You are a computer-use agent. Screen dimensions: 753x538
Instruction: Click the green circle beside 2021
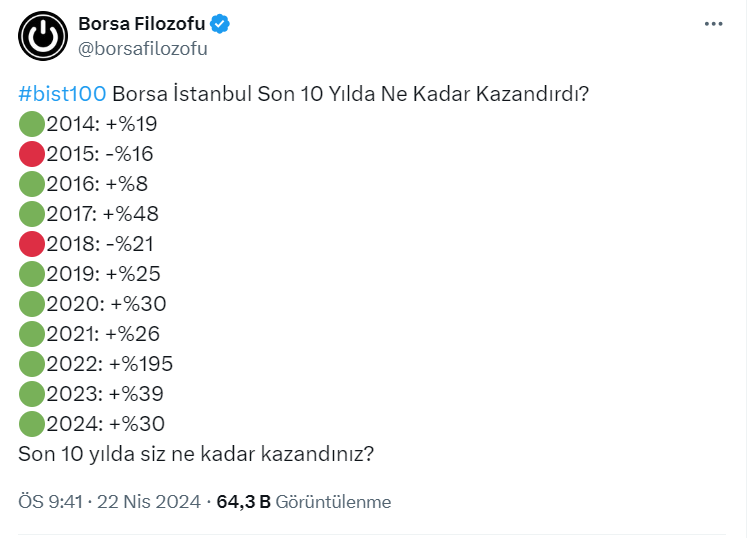pyautogui.click(x=32, y=334)
